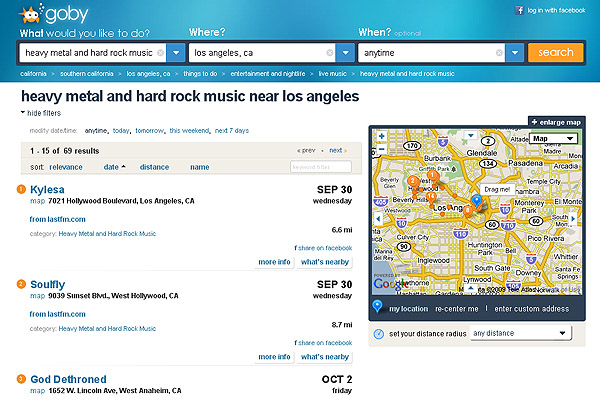Click the keyword filter input box
The width and height of the screenshot is (600, 408).
pyautogui.click(x=321, y=167)
